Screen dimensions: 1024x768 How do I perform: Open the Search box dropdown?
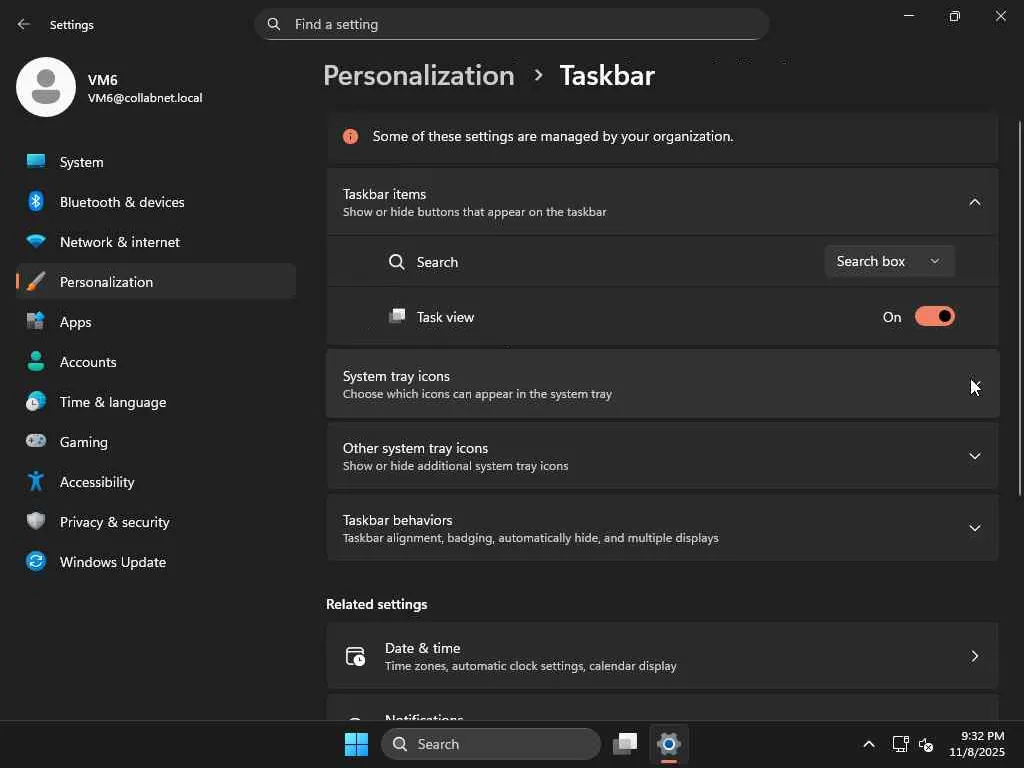889,261
